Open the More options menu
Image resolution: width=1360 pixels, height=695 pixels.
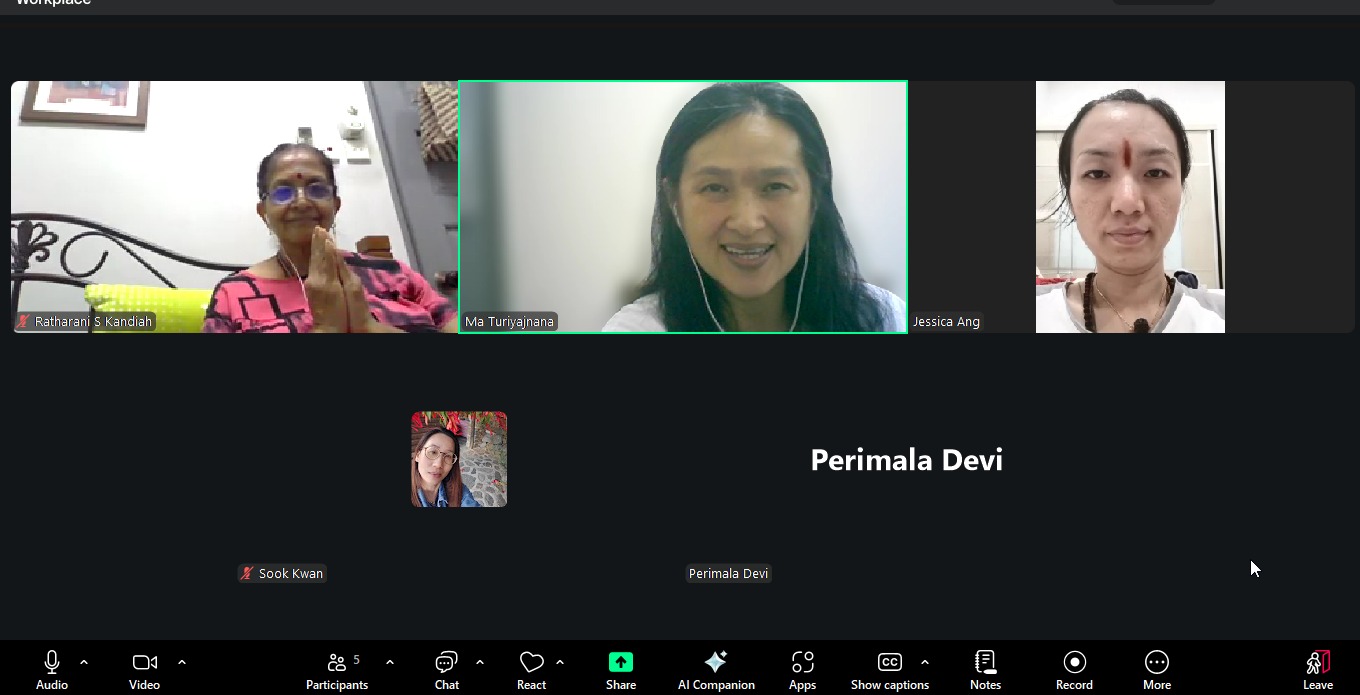[x=1157, y=663]
